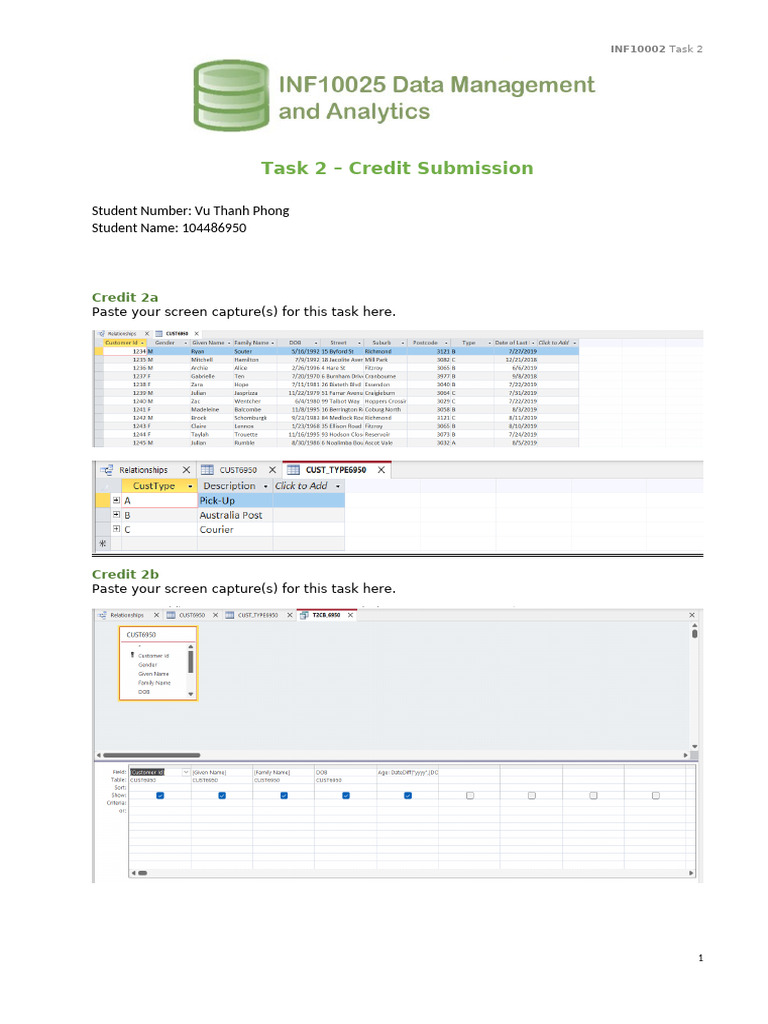Open the Field dropdown on the Customer id cell

pyautogui.click(x=186, y=773)
